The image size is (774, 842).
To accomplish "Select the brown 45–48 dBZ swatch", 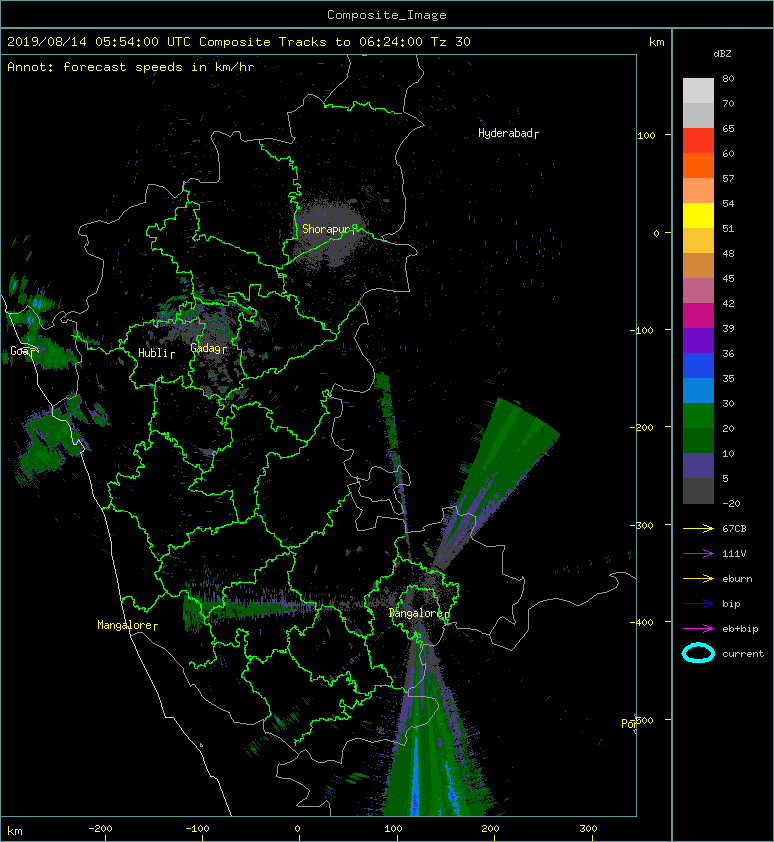I will click(x=698, y=266).
